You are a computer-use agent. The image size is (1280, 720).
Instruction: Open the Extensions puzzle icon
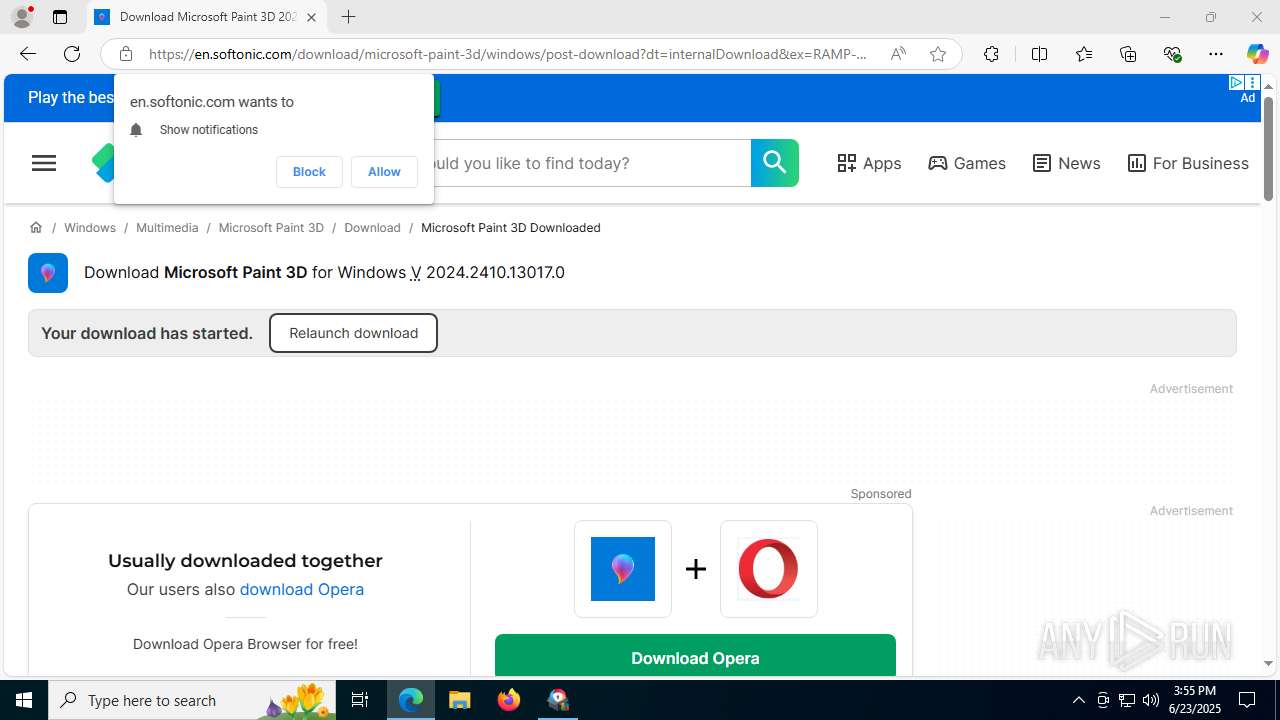[991, 54]
